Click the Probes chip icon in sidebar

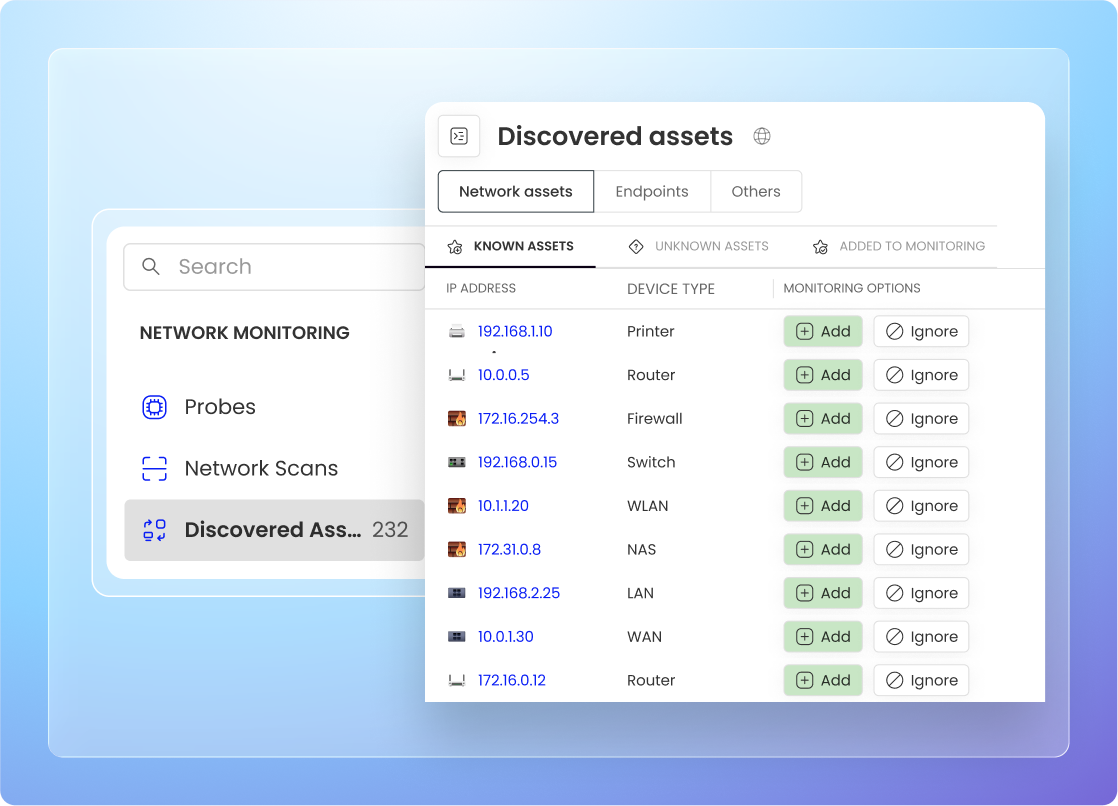(154, 407)
